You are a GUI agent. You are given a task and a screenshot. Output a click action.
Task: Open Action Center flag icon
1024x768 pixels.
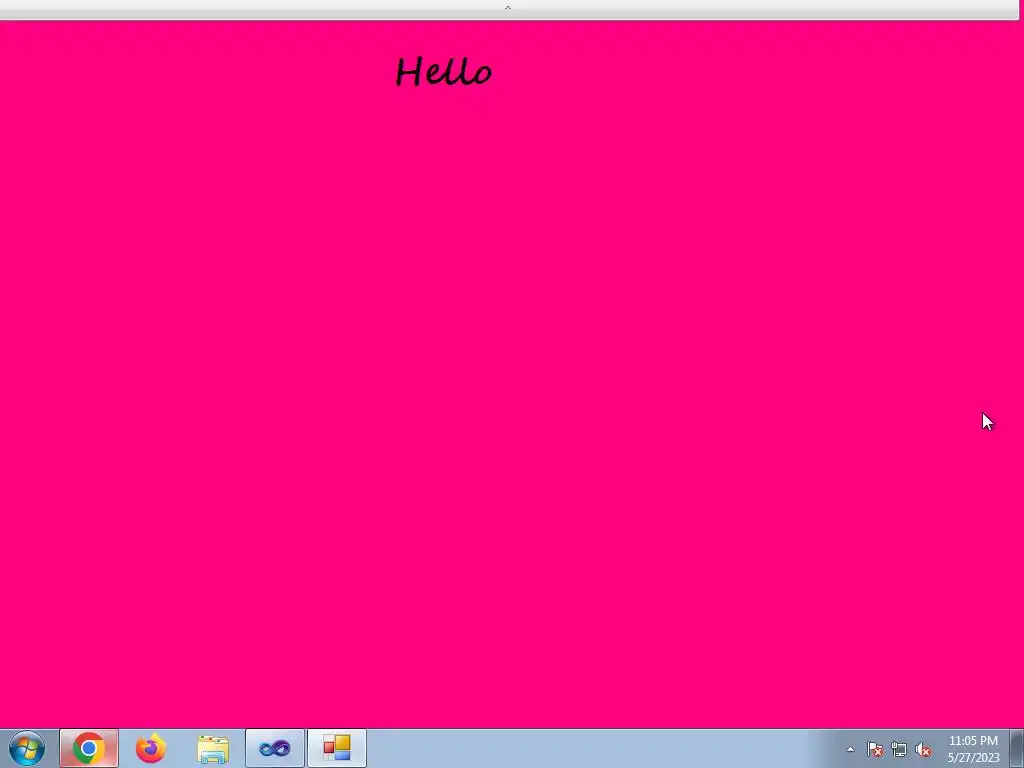pos(875,749)
